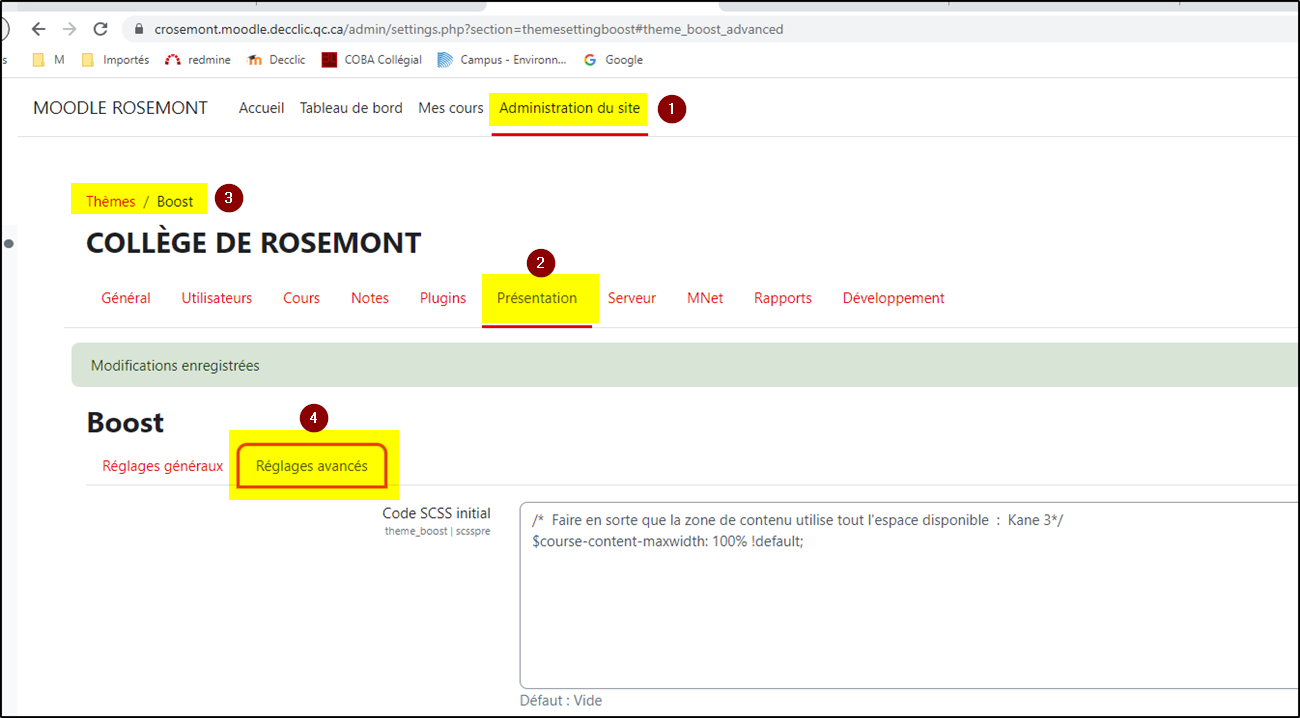Open the Importés bookmarks folder

coord(116,60)
